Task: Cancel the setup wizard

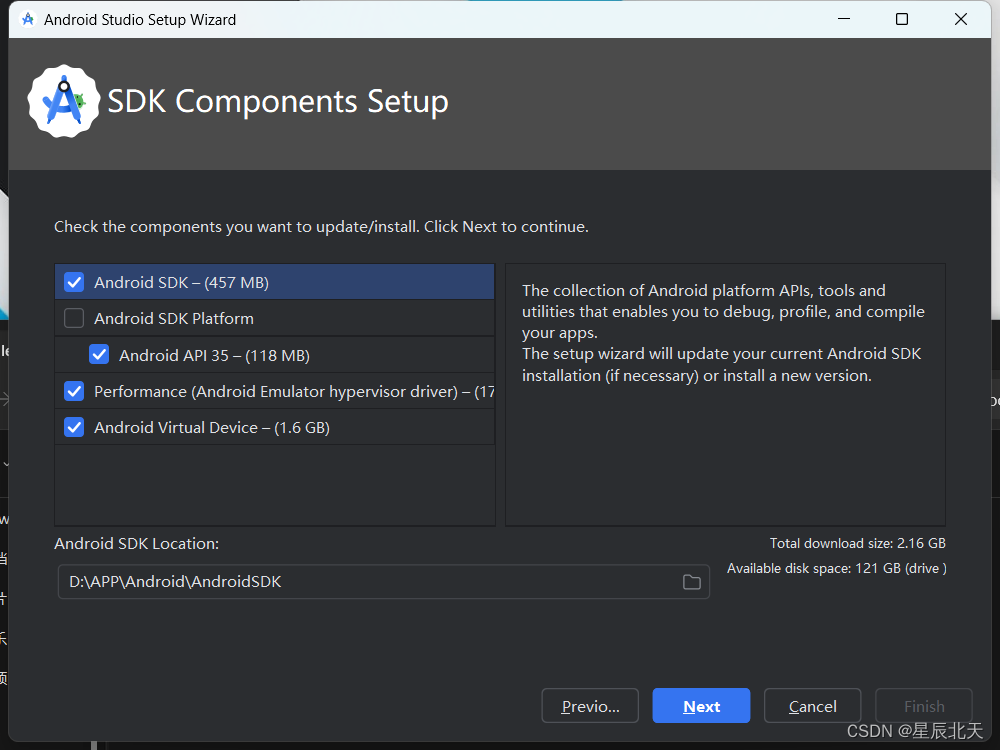Action: point(812,706)
